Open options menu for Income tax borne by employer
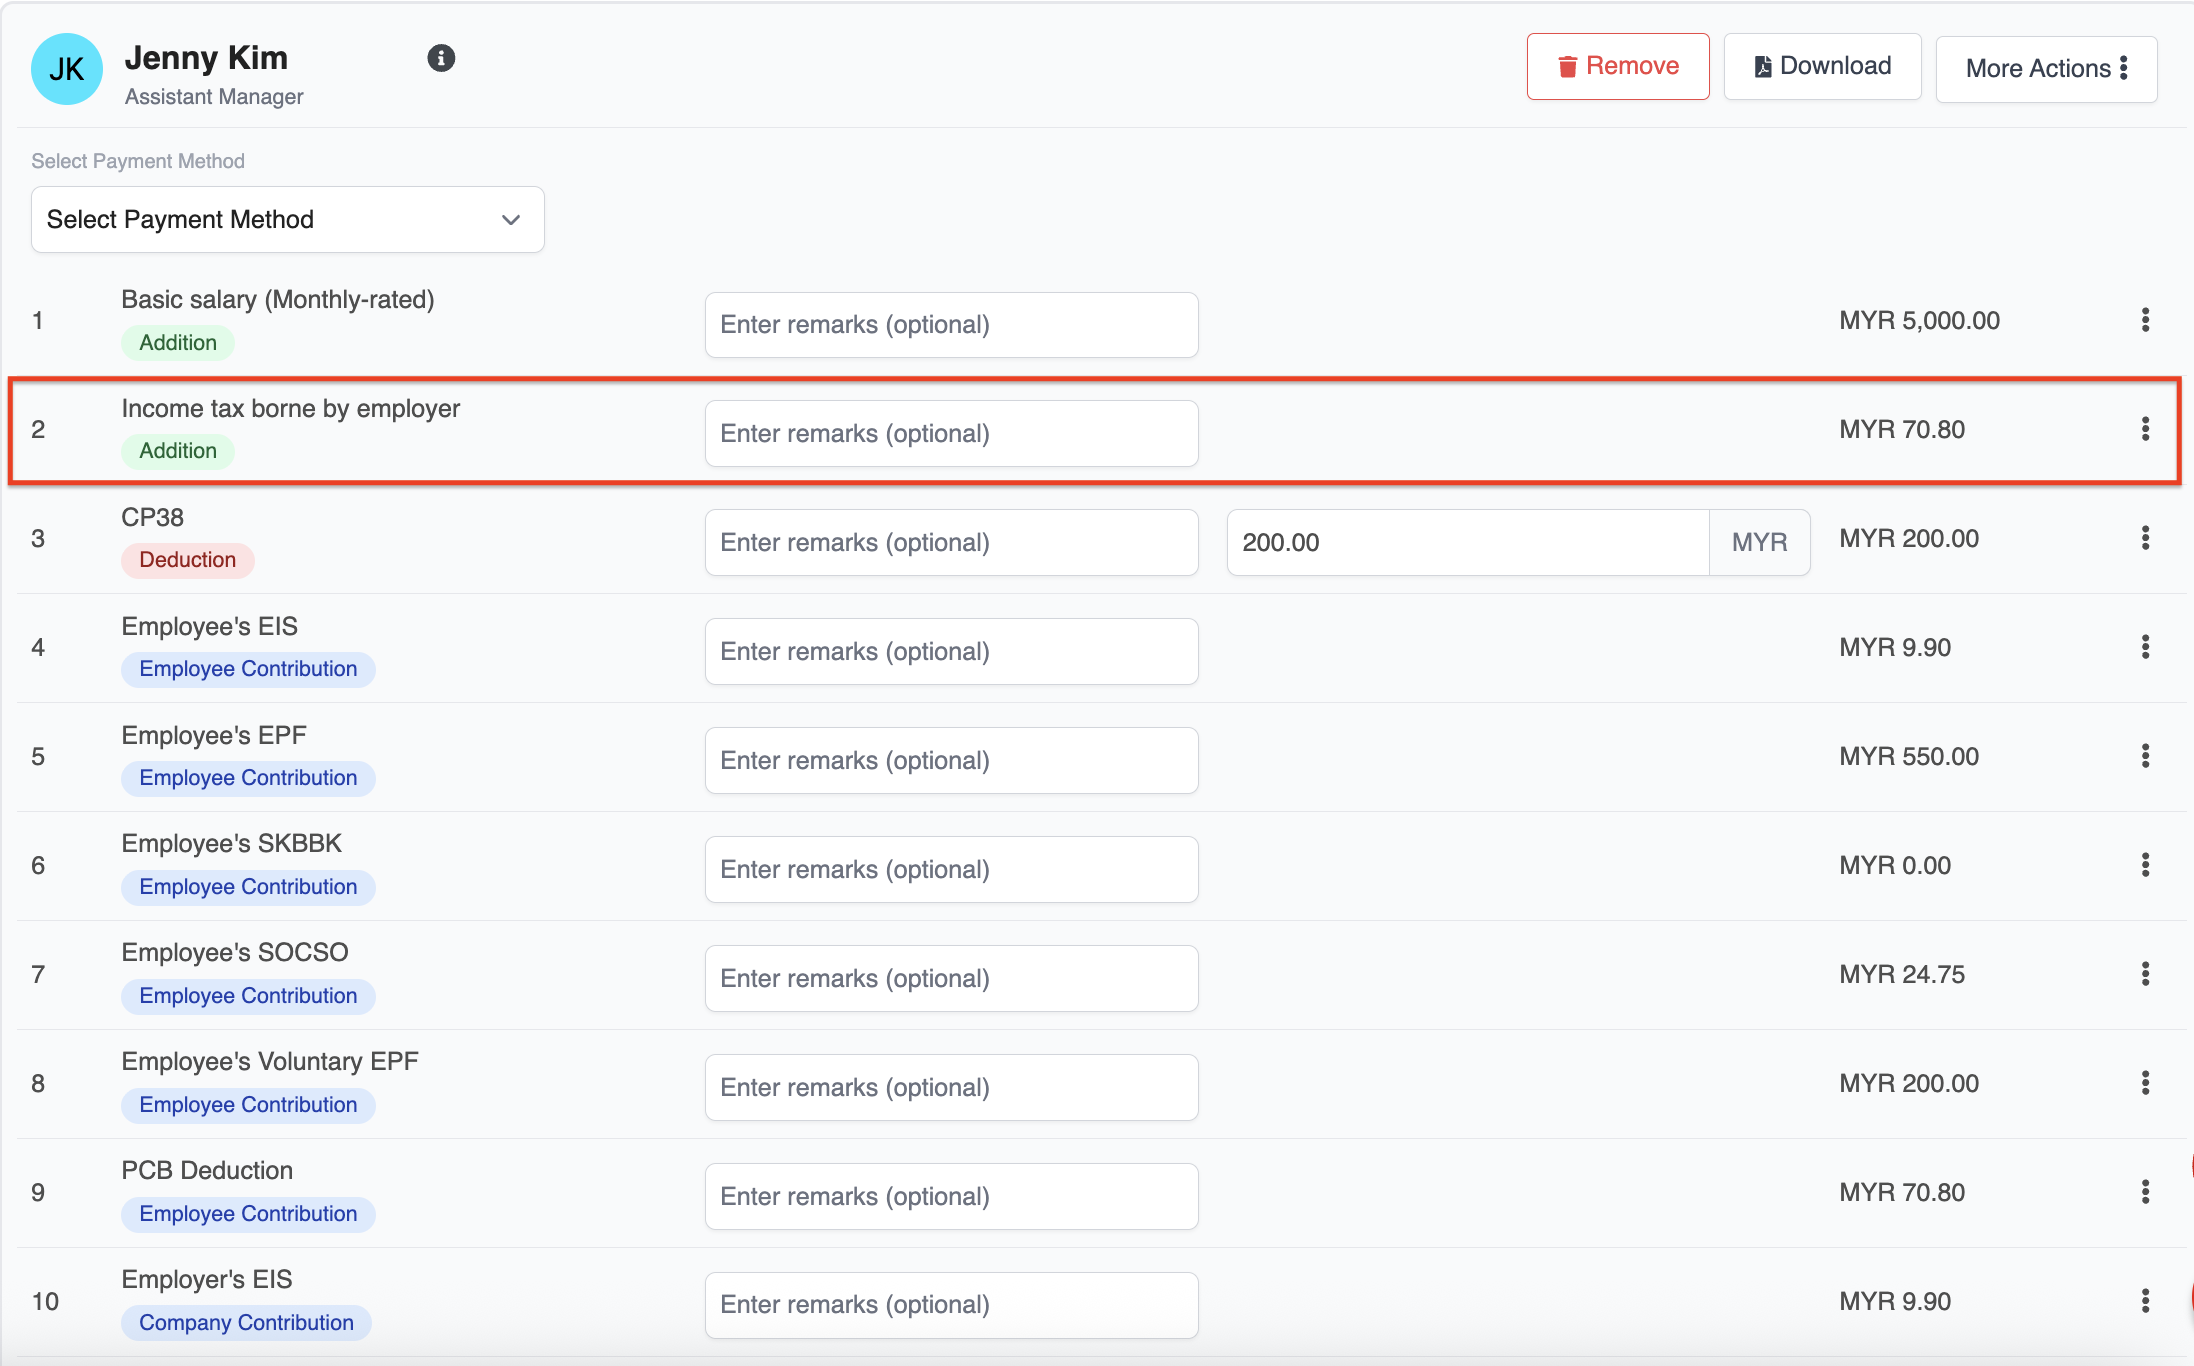2194x1366 pixels. point(2145,429)
